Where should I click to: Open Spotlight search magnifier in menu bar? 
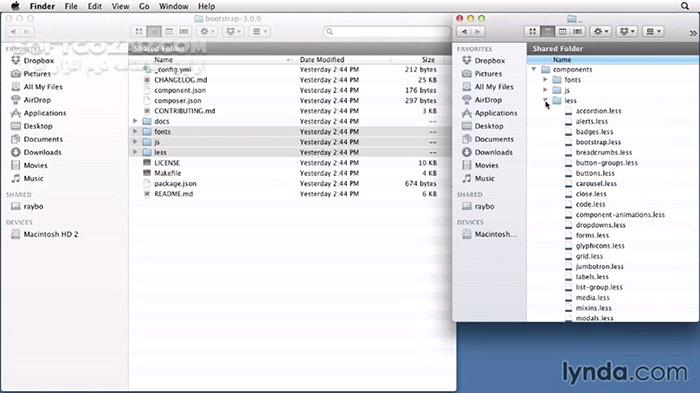click(x=685, y=6)
